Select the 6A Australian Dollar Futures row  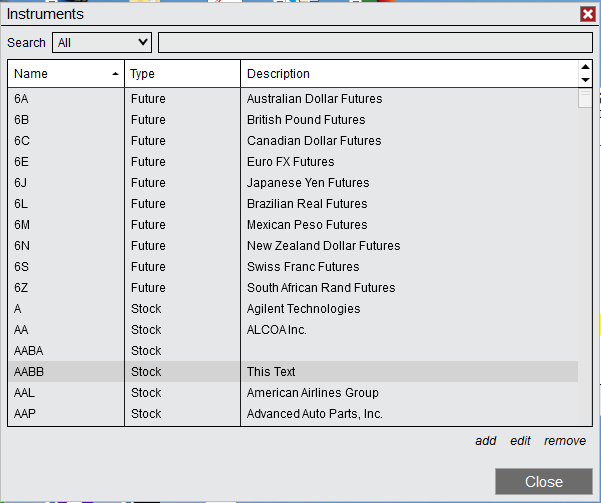[x=292, y=99]
